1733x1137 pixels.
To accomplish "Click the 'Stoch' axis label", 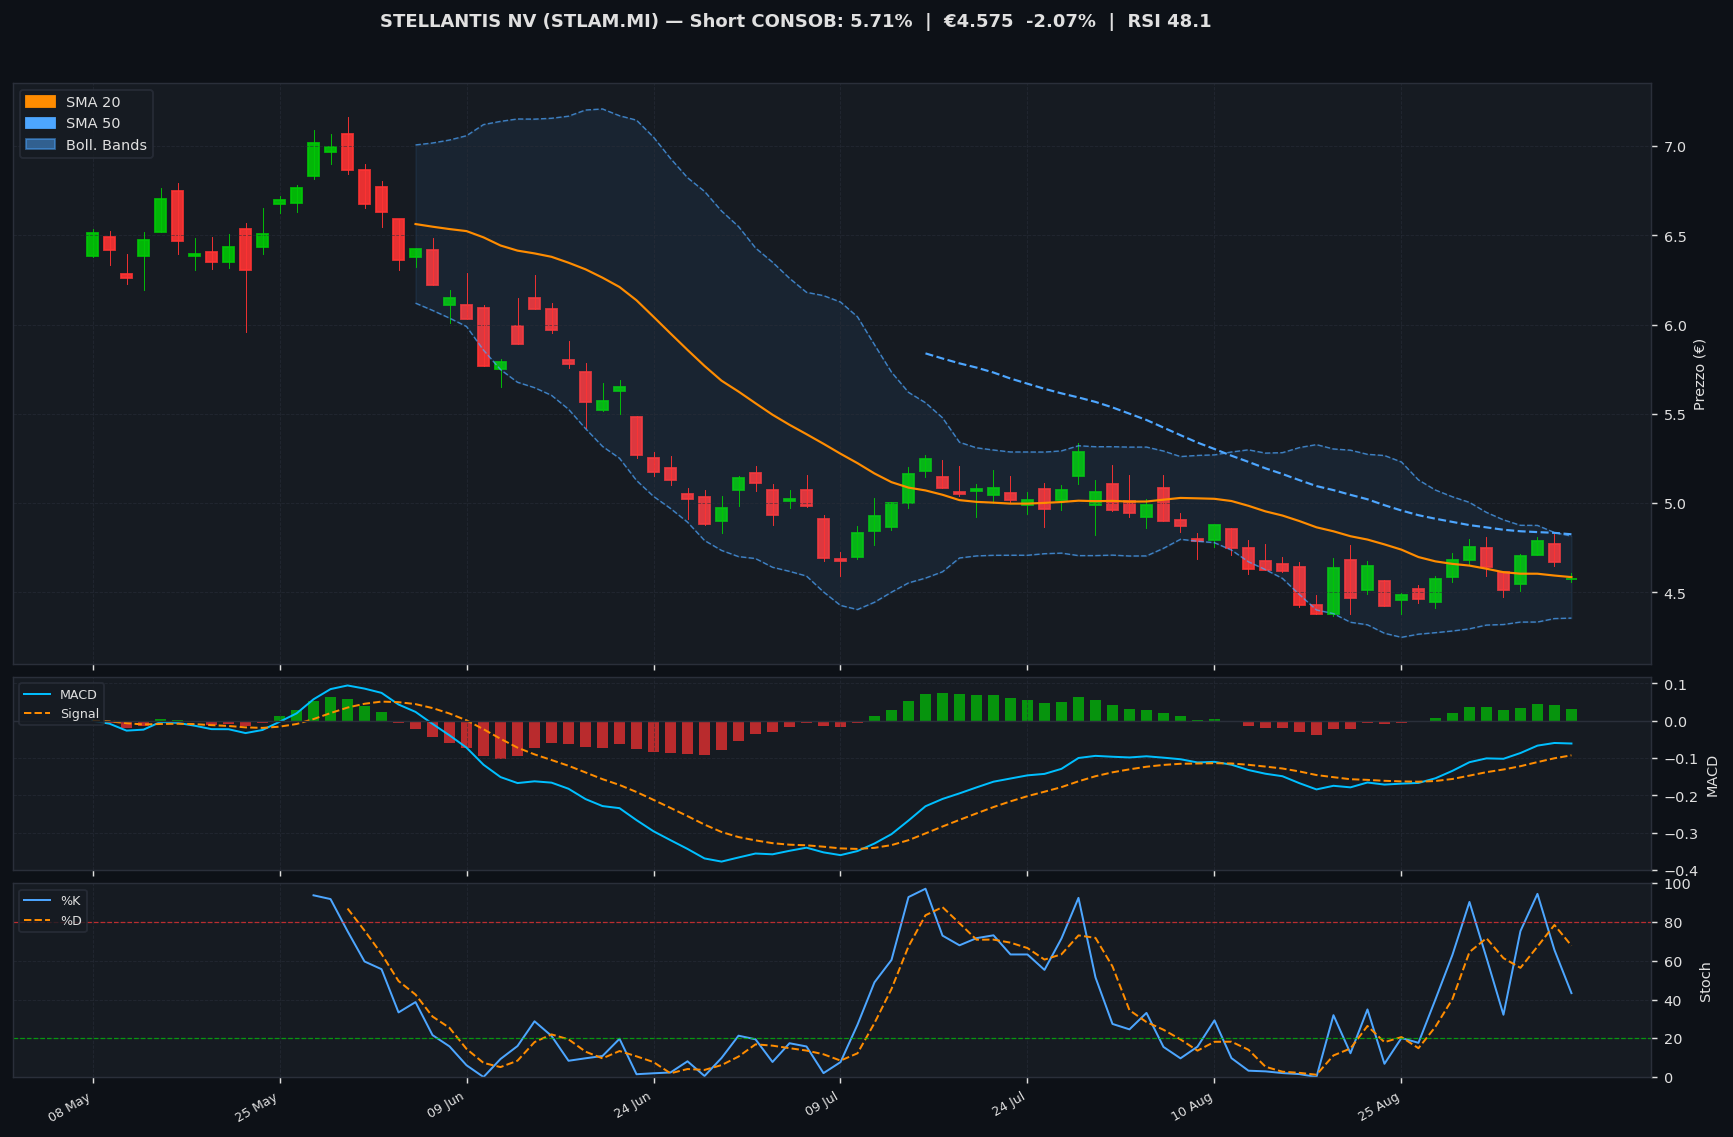I will (1706, 981).
